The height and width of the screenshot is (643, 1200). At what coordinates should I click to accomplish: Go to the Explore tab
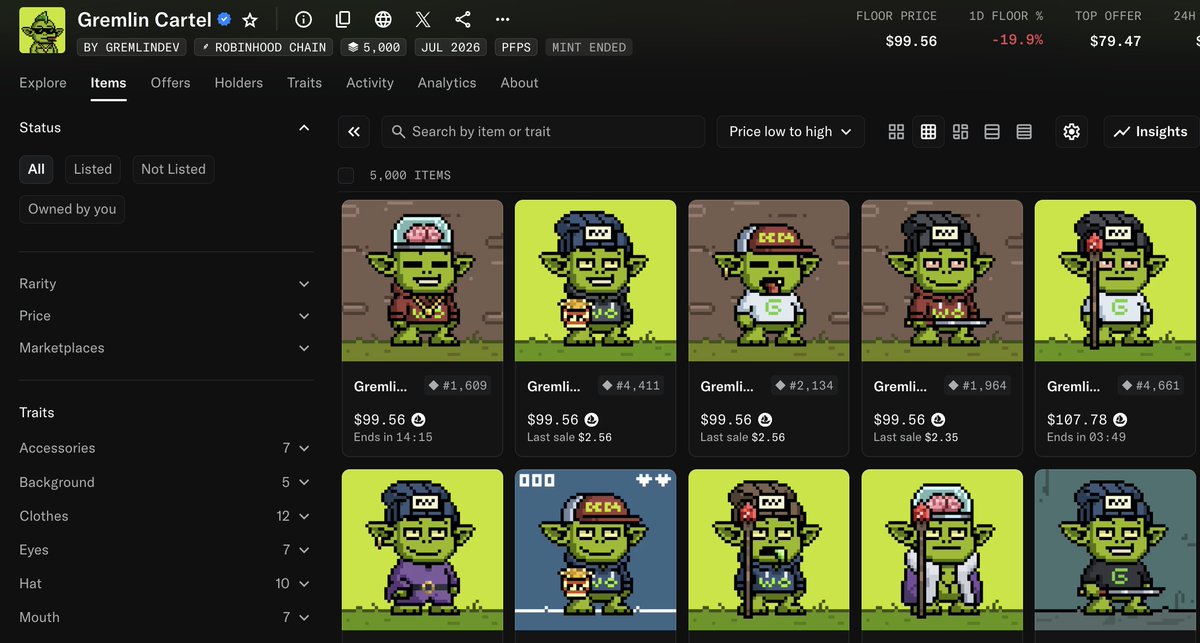pyautogui.click(x=43, y=83)
